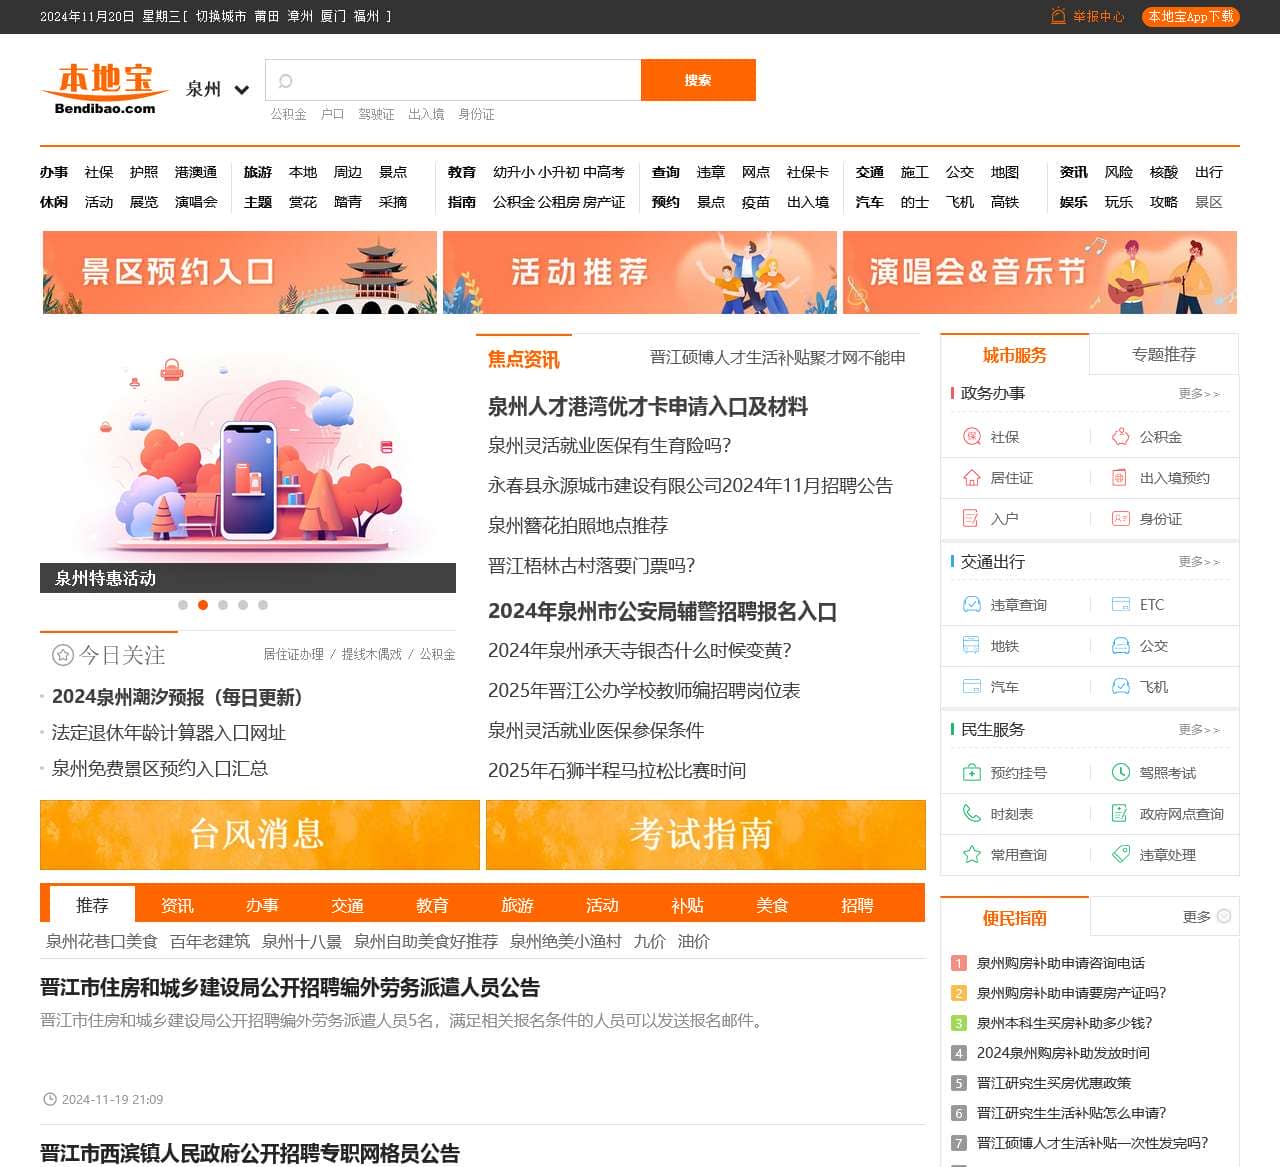This screenshot has width=1280, height=1167.
Task: Click the 举报中心 bell icon
Action: point(1058,16)
